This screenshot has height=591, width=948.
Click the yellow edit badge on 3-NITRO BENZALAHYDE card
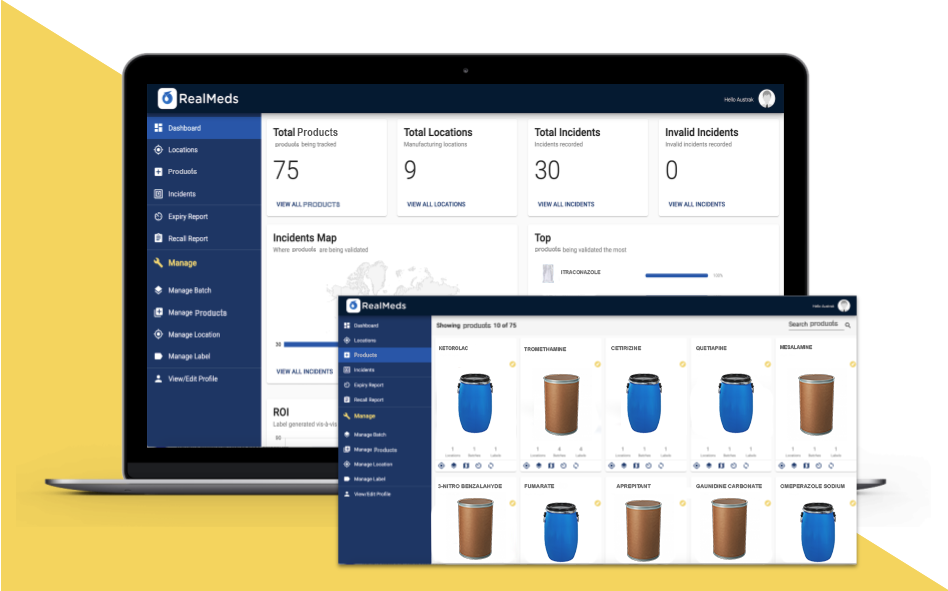coord(512,503)
